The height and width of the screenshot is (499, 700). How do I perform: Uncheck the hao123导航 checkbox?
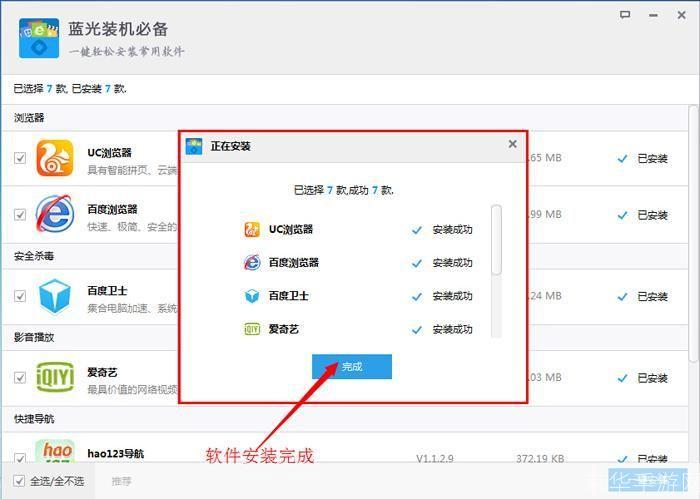click(20, 458)
